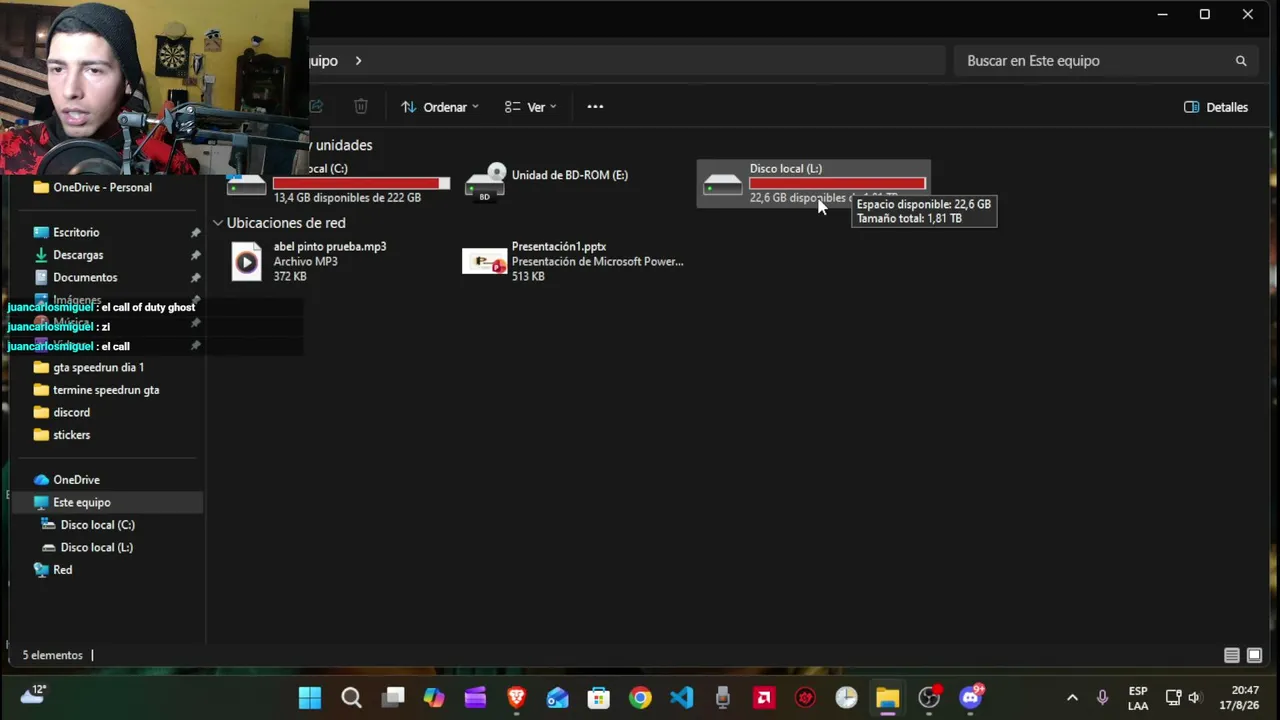
Task: Open Windows taskbar search
Action: pyautogui.click(x=351, y=698)
